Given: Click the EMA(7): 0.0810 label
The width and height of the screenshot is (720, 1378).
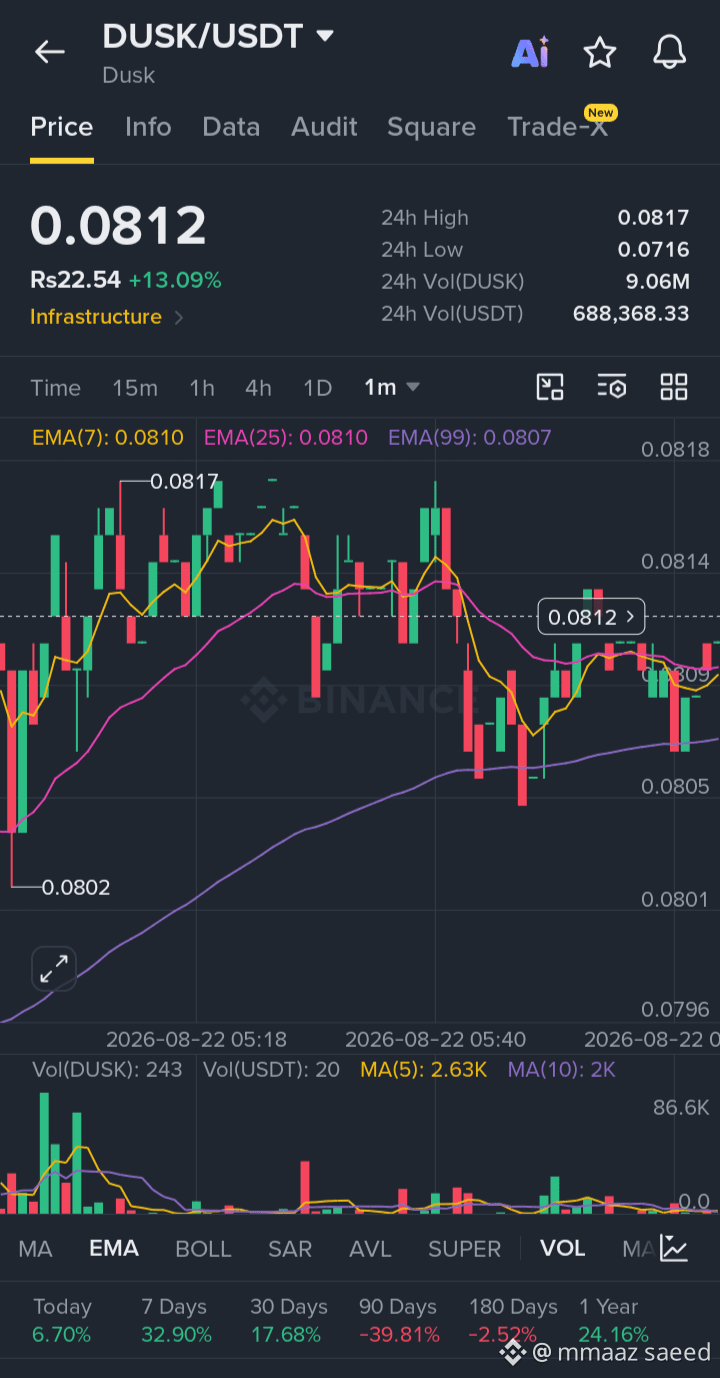Looking at the screenshot, I should [108, 437].
